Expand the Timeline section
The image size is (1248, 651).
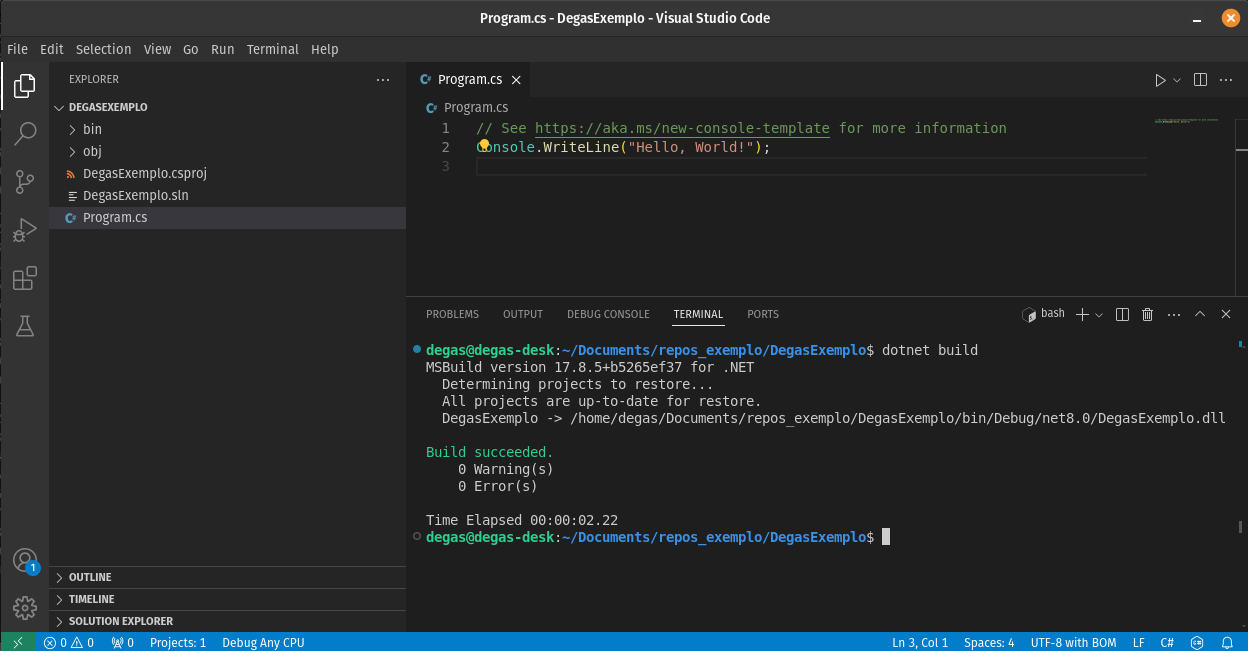[228, 599]
